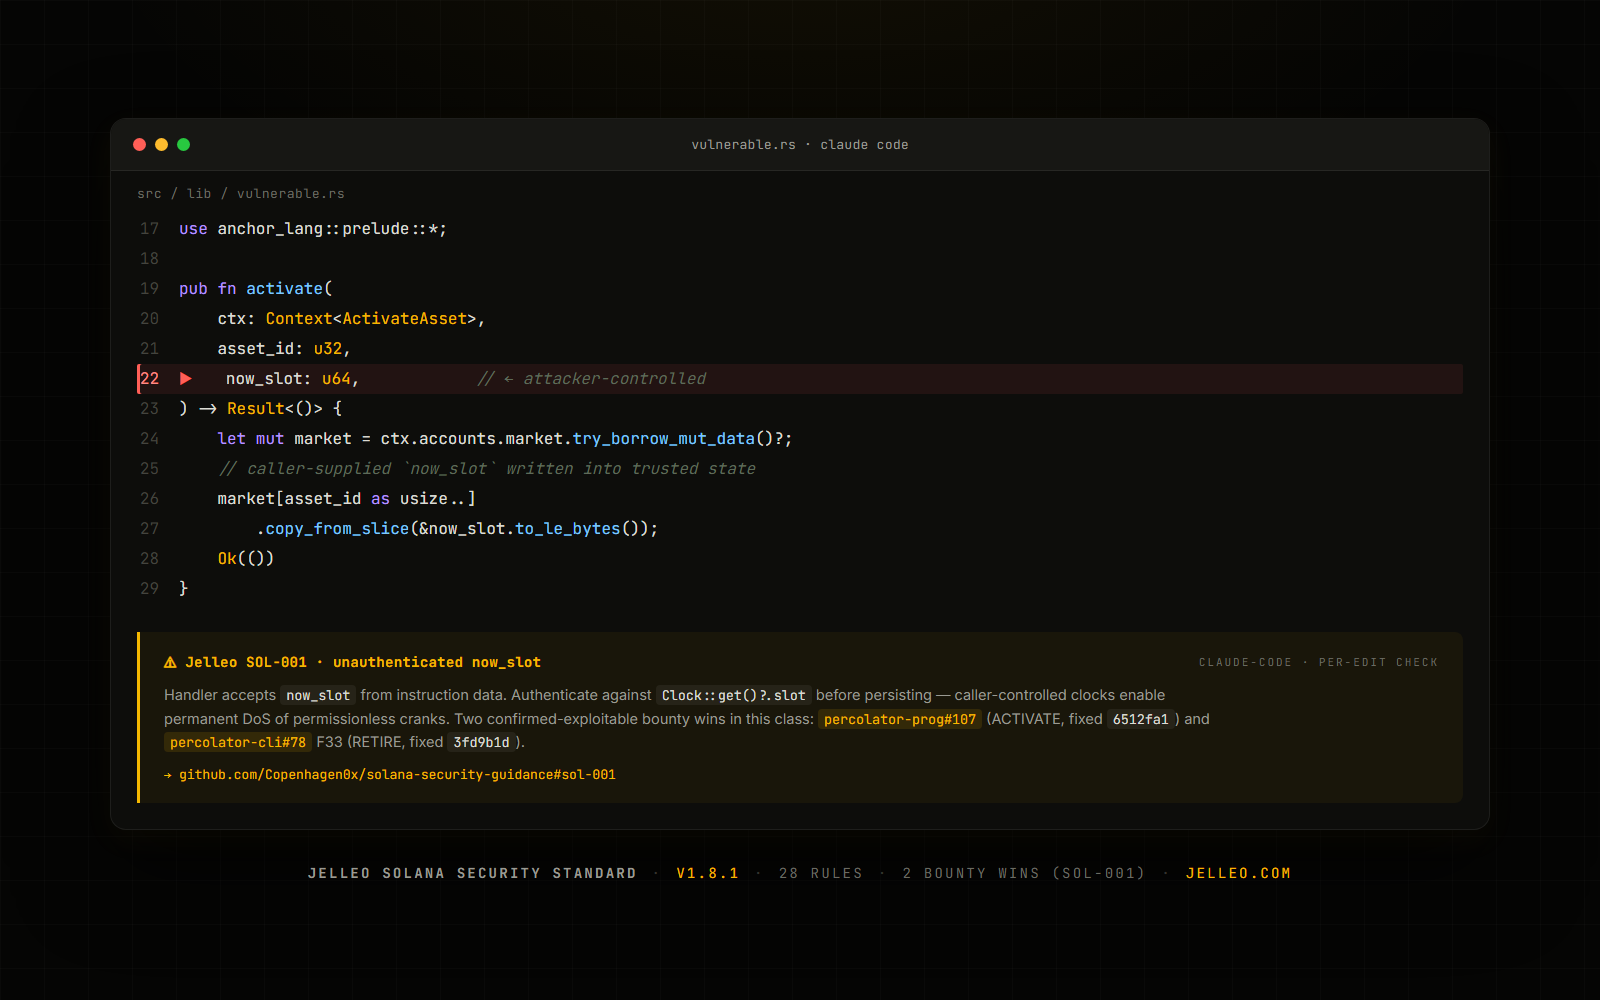
Task: Click the yellow minimize window dot
Action: coord(162,145)
